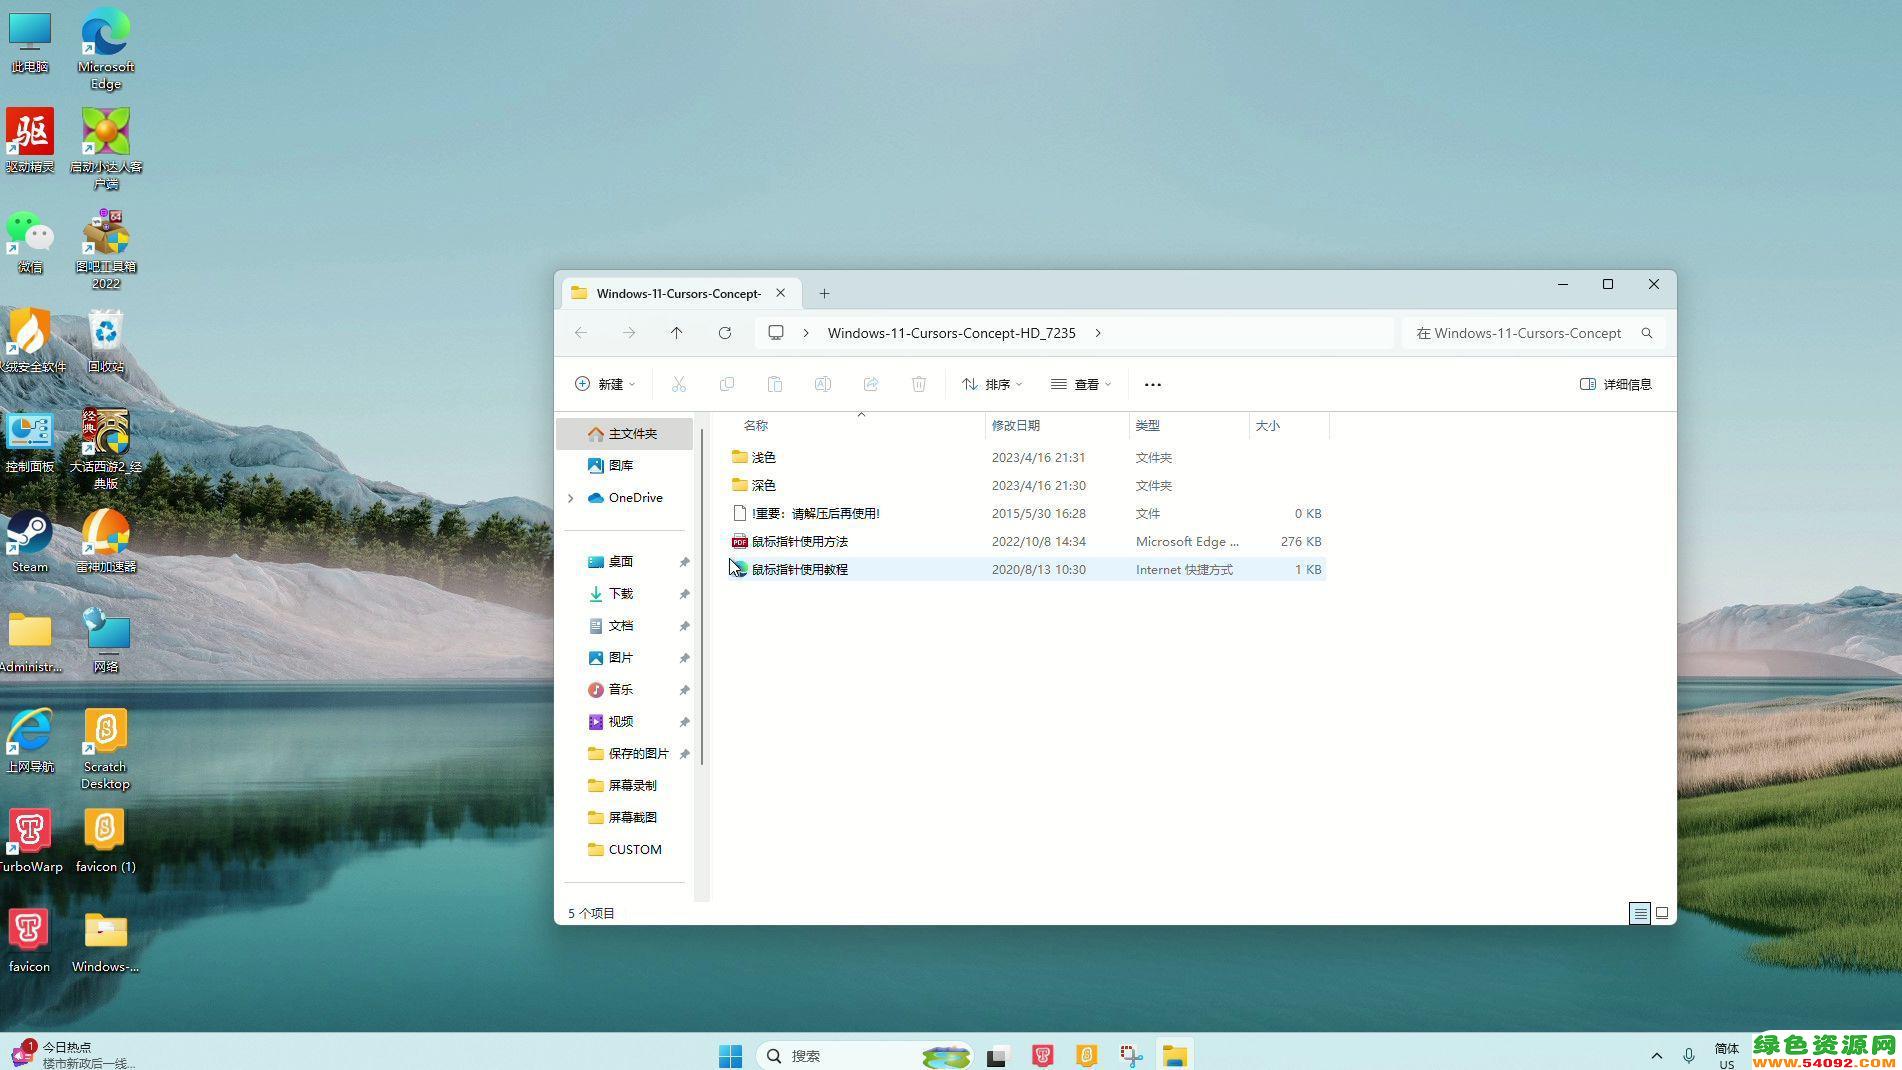Refresh the folder view
The image size is (1902, 1070).
point(725,333)
